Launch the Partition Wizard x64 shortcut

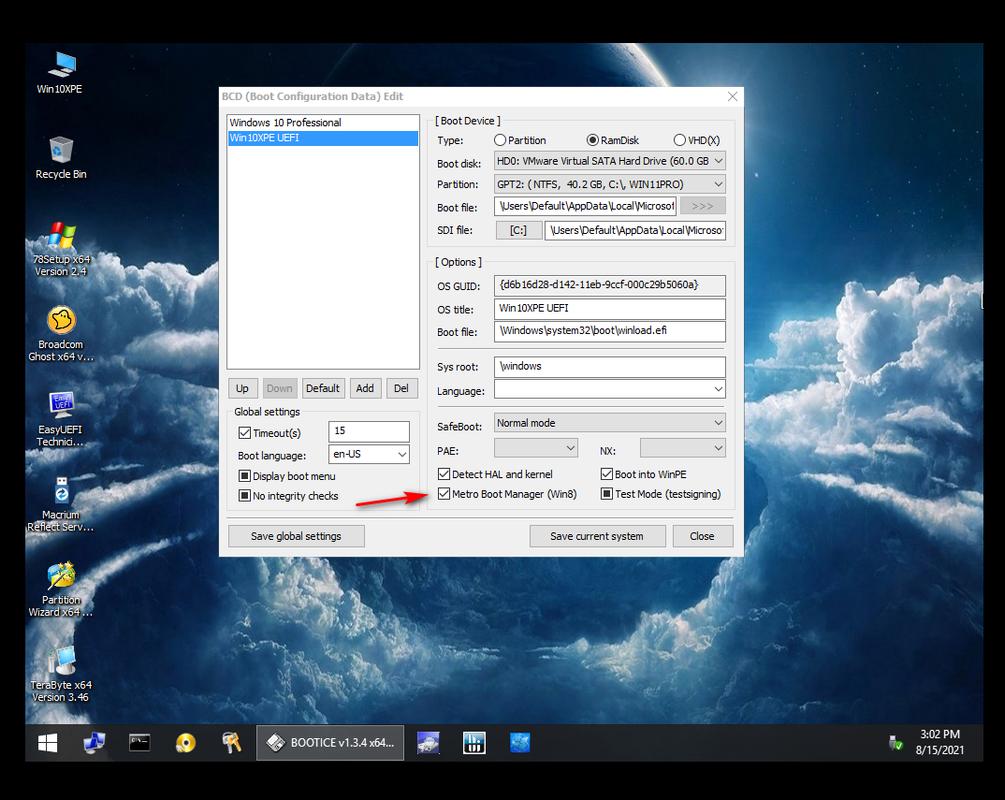click(x=61, y=589)
